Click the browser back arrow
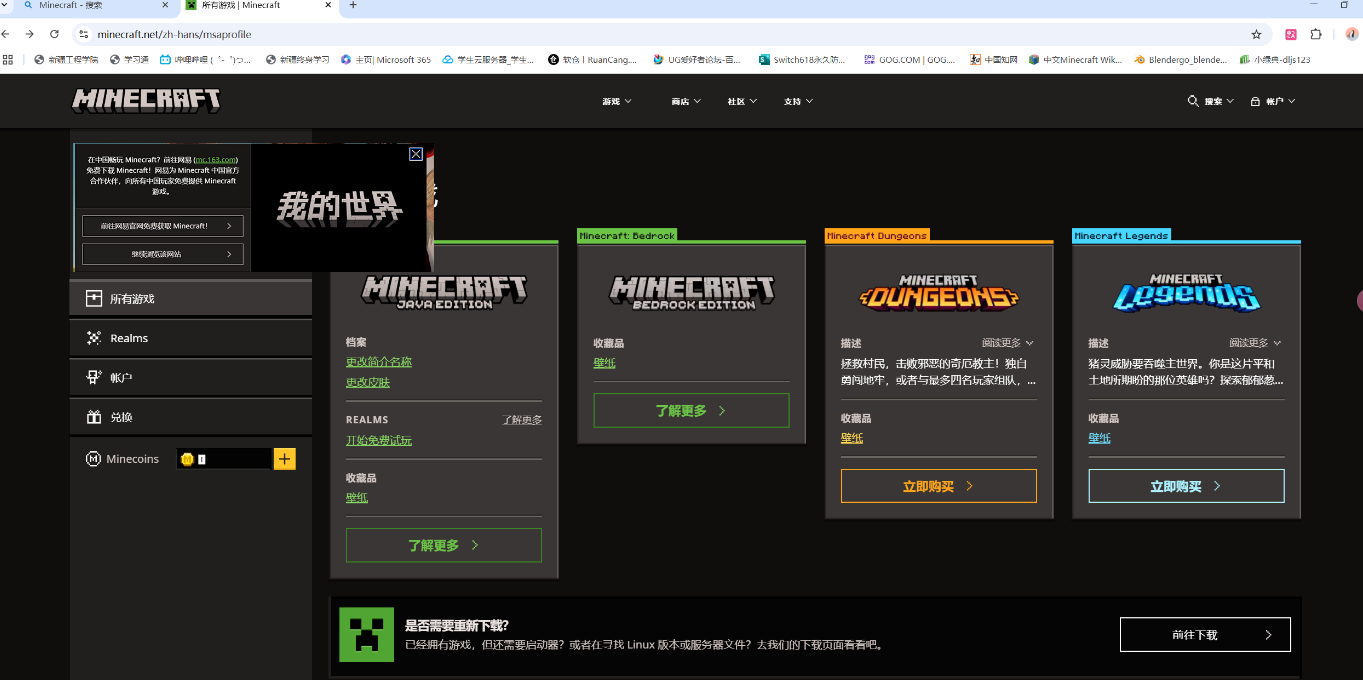Screen dimensions: 1363x680 click(x=6, y=34)
